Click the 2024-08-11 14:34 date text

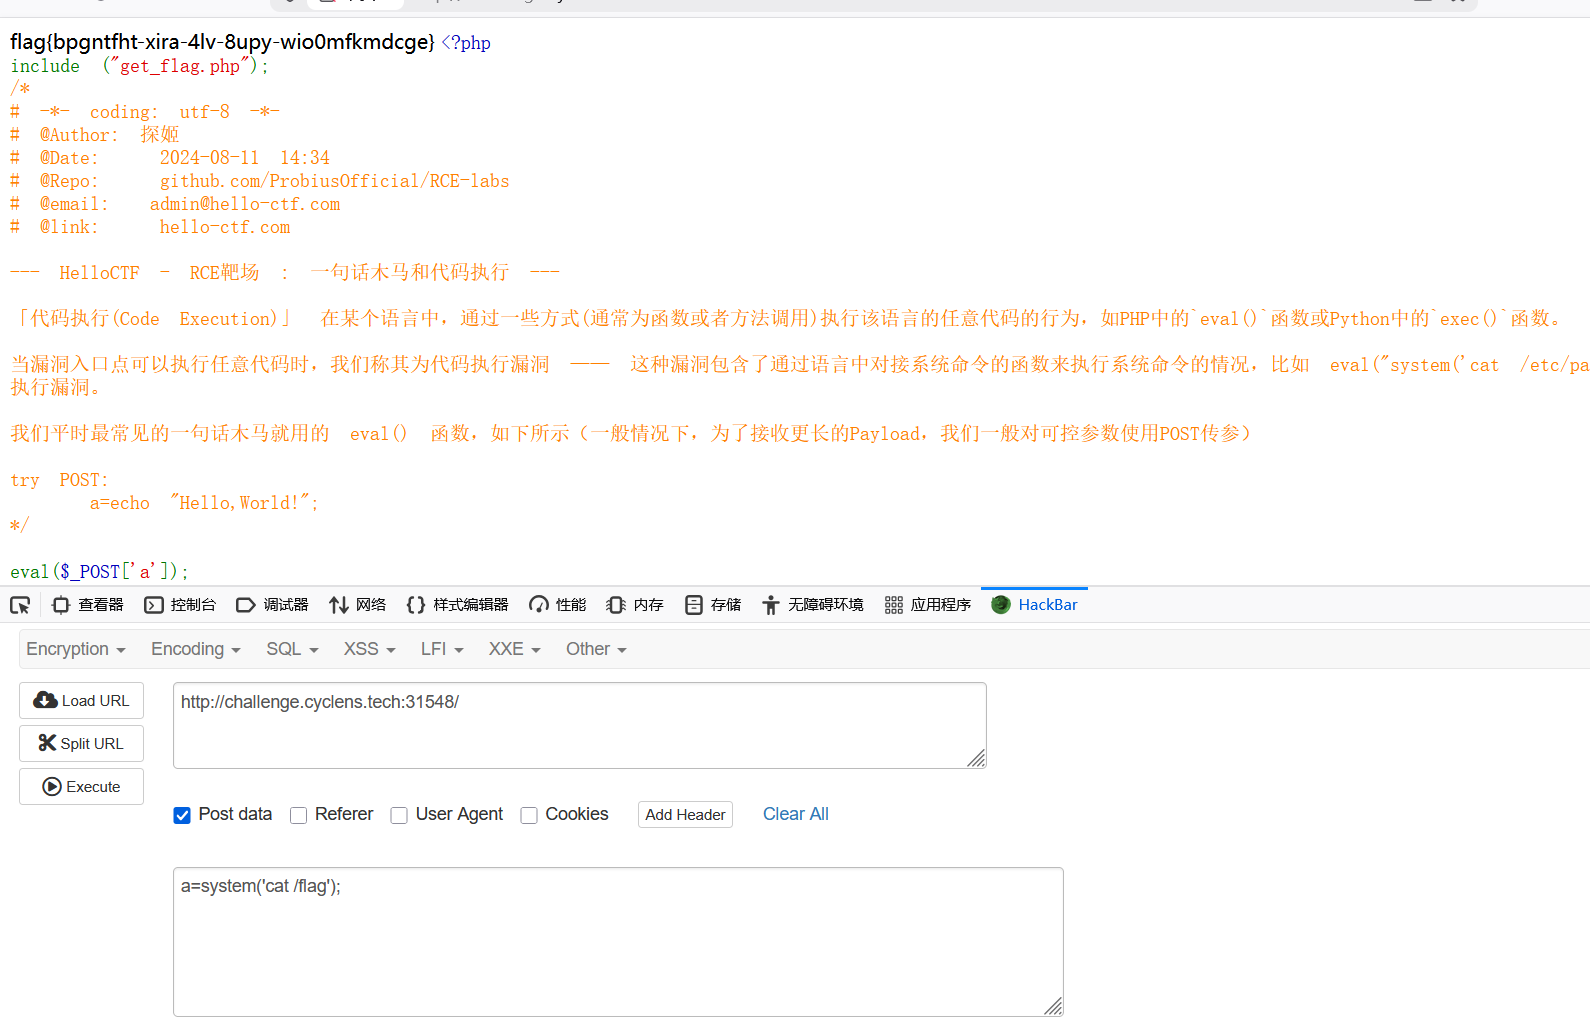coord(245,158)
